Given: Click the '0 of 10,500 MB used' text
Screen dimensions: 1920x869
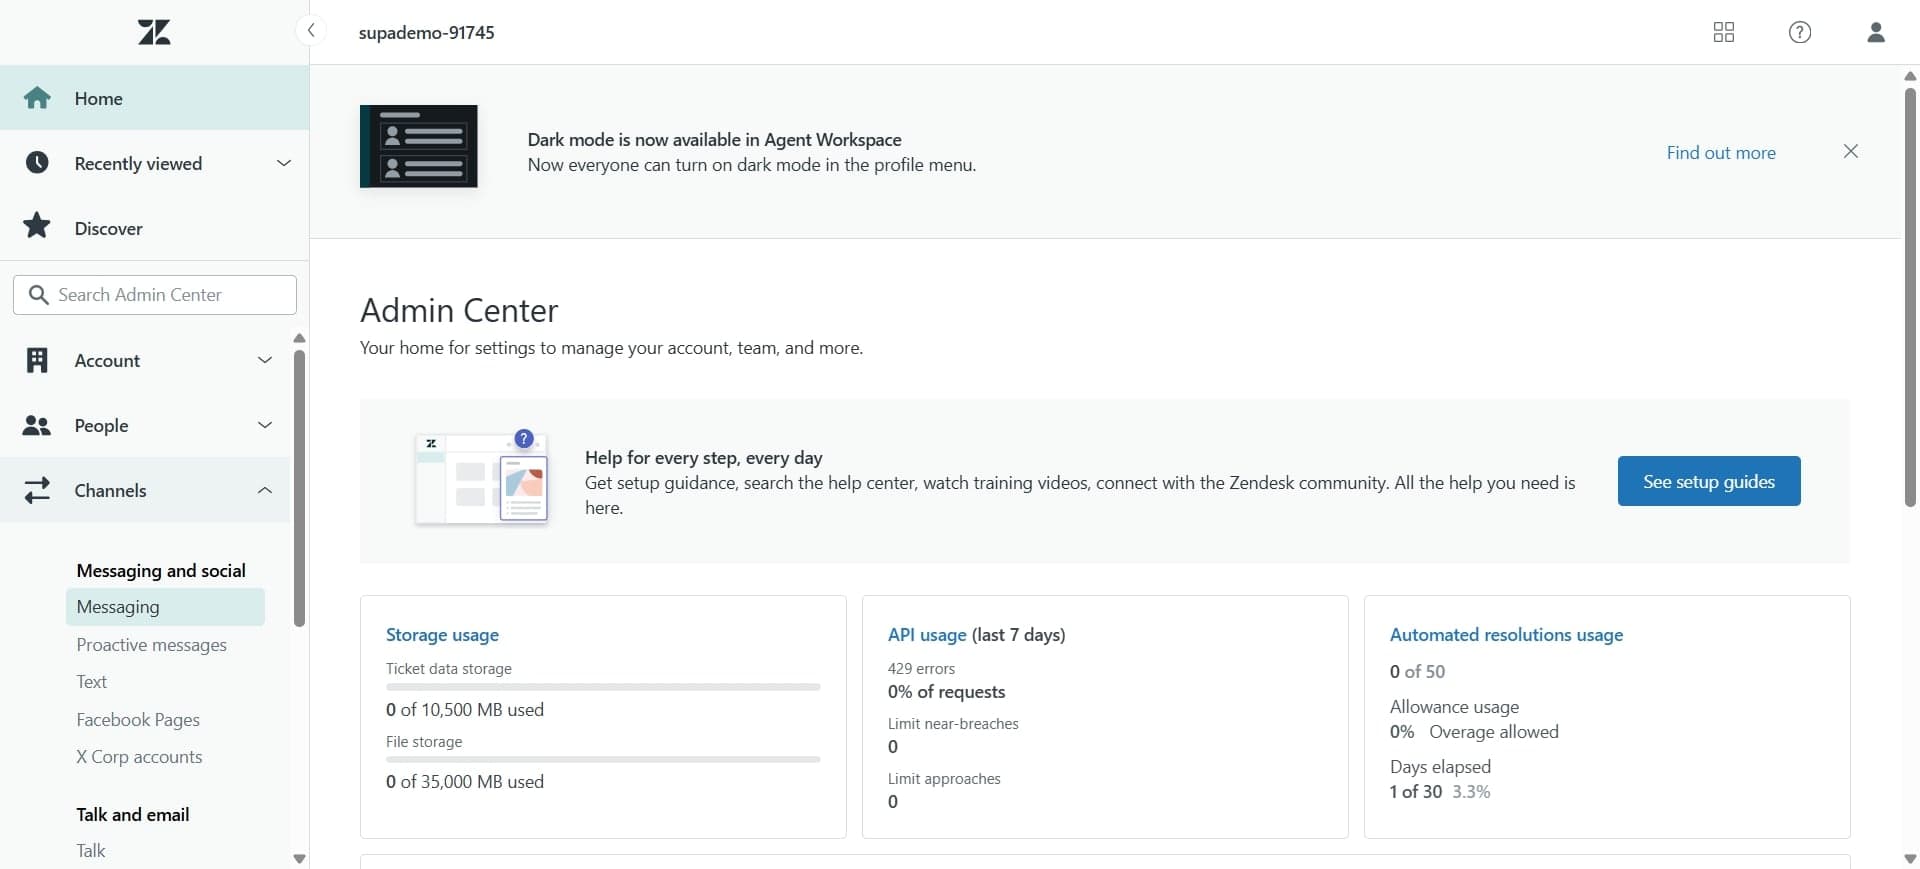Looking at the screenshot, I should [465, 710].
